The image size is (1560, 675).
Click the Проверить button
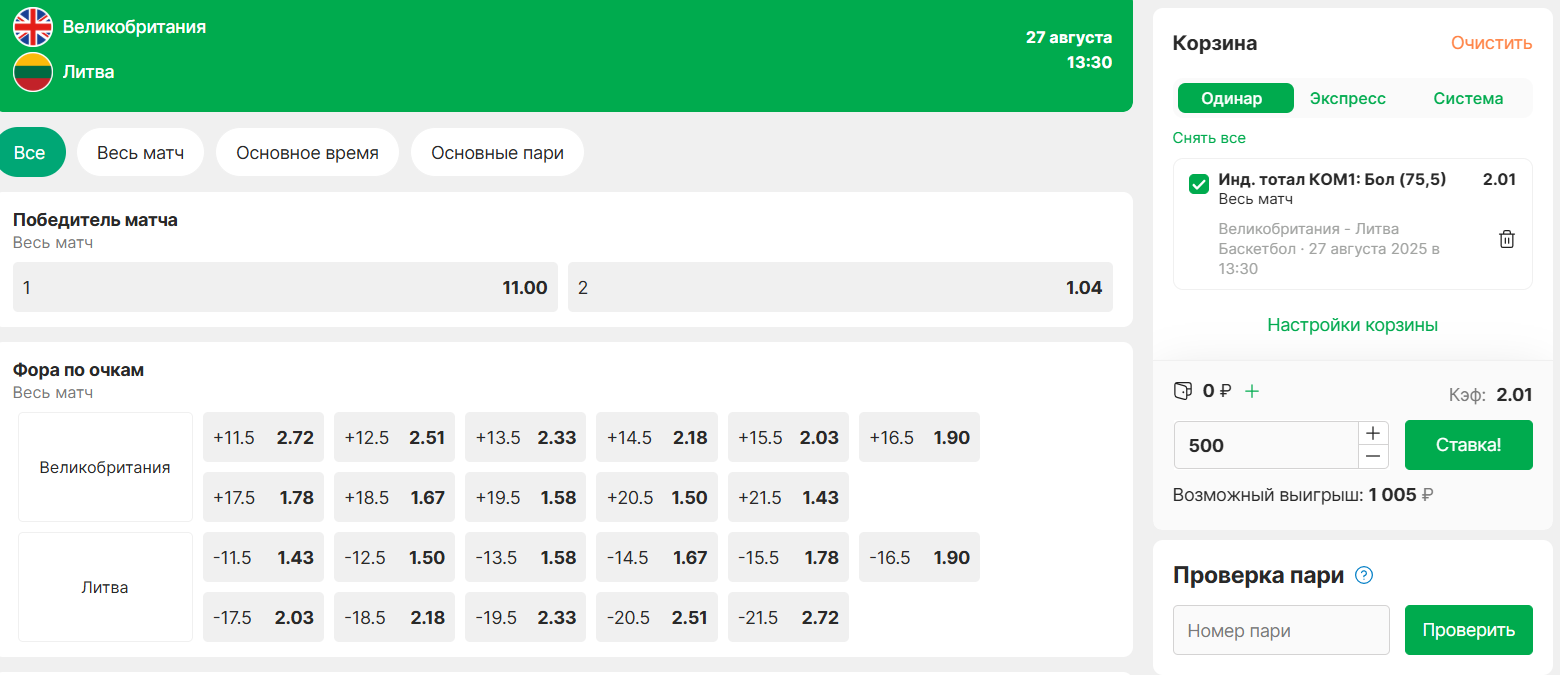[x=1469, y=630]
